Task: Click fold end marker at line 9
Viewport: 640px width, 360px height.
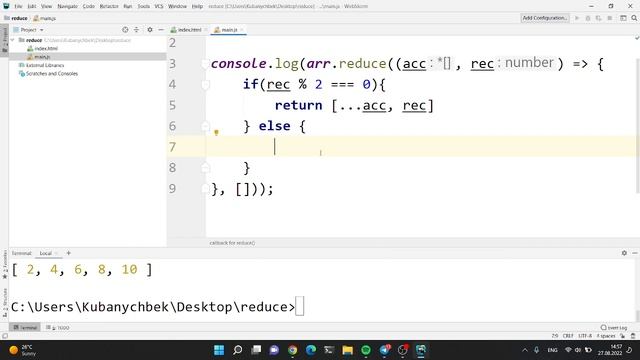Action: click(205, 189)
